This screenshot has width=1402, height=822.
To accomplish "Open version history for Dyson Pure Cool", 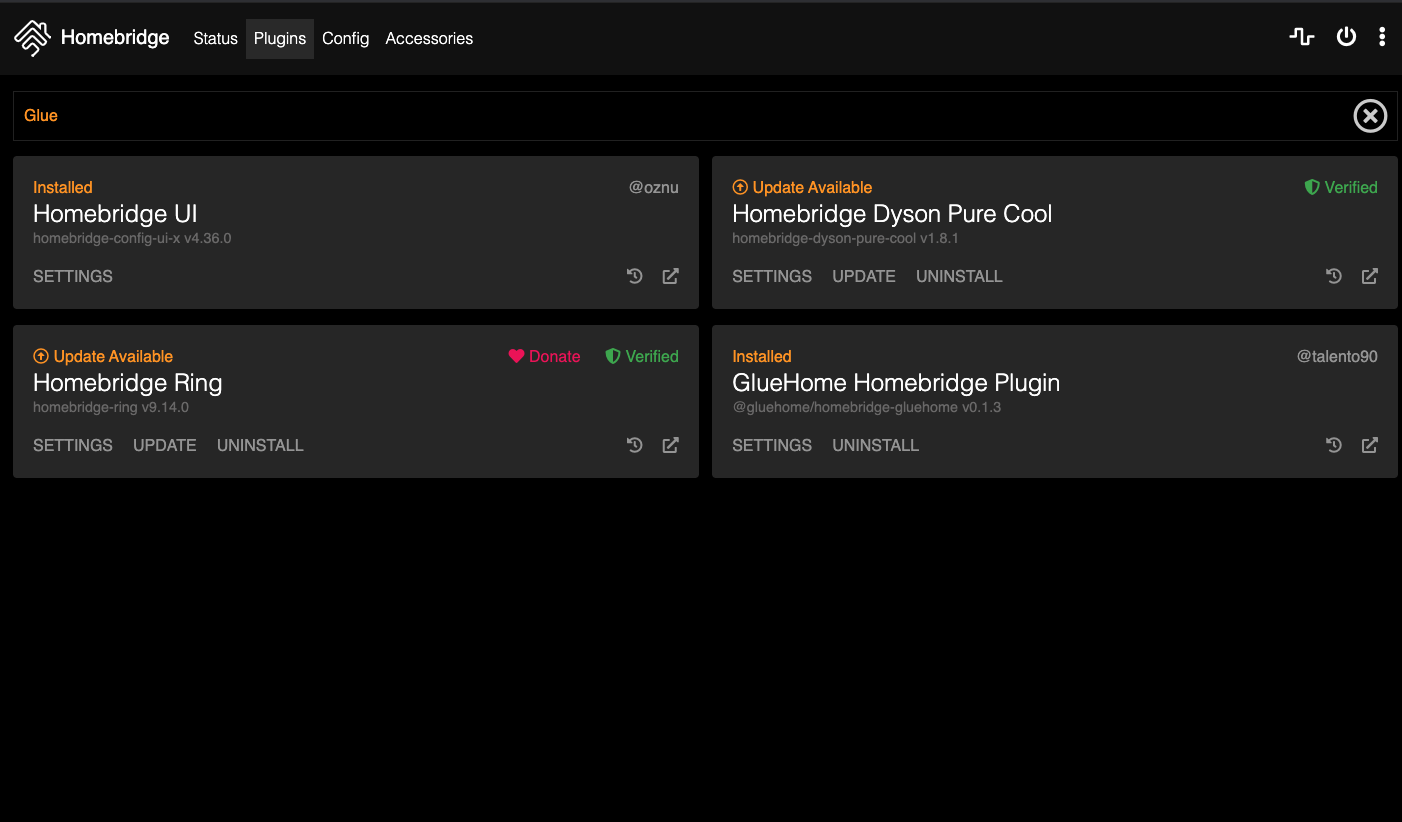I will tap(1334, 276).
